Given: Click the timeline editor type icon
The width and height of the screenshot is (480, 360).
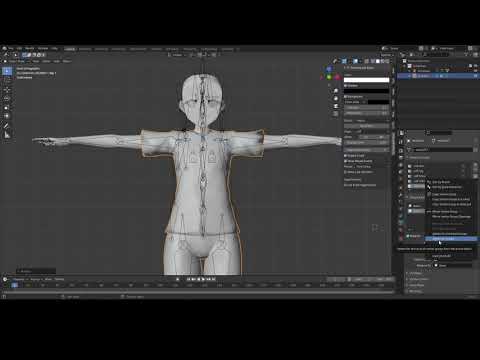Looking at the screenshot, I should 5,279.
